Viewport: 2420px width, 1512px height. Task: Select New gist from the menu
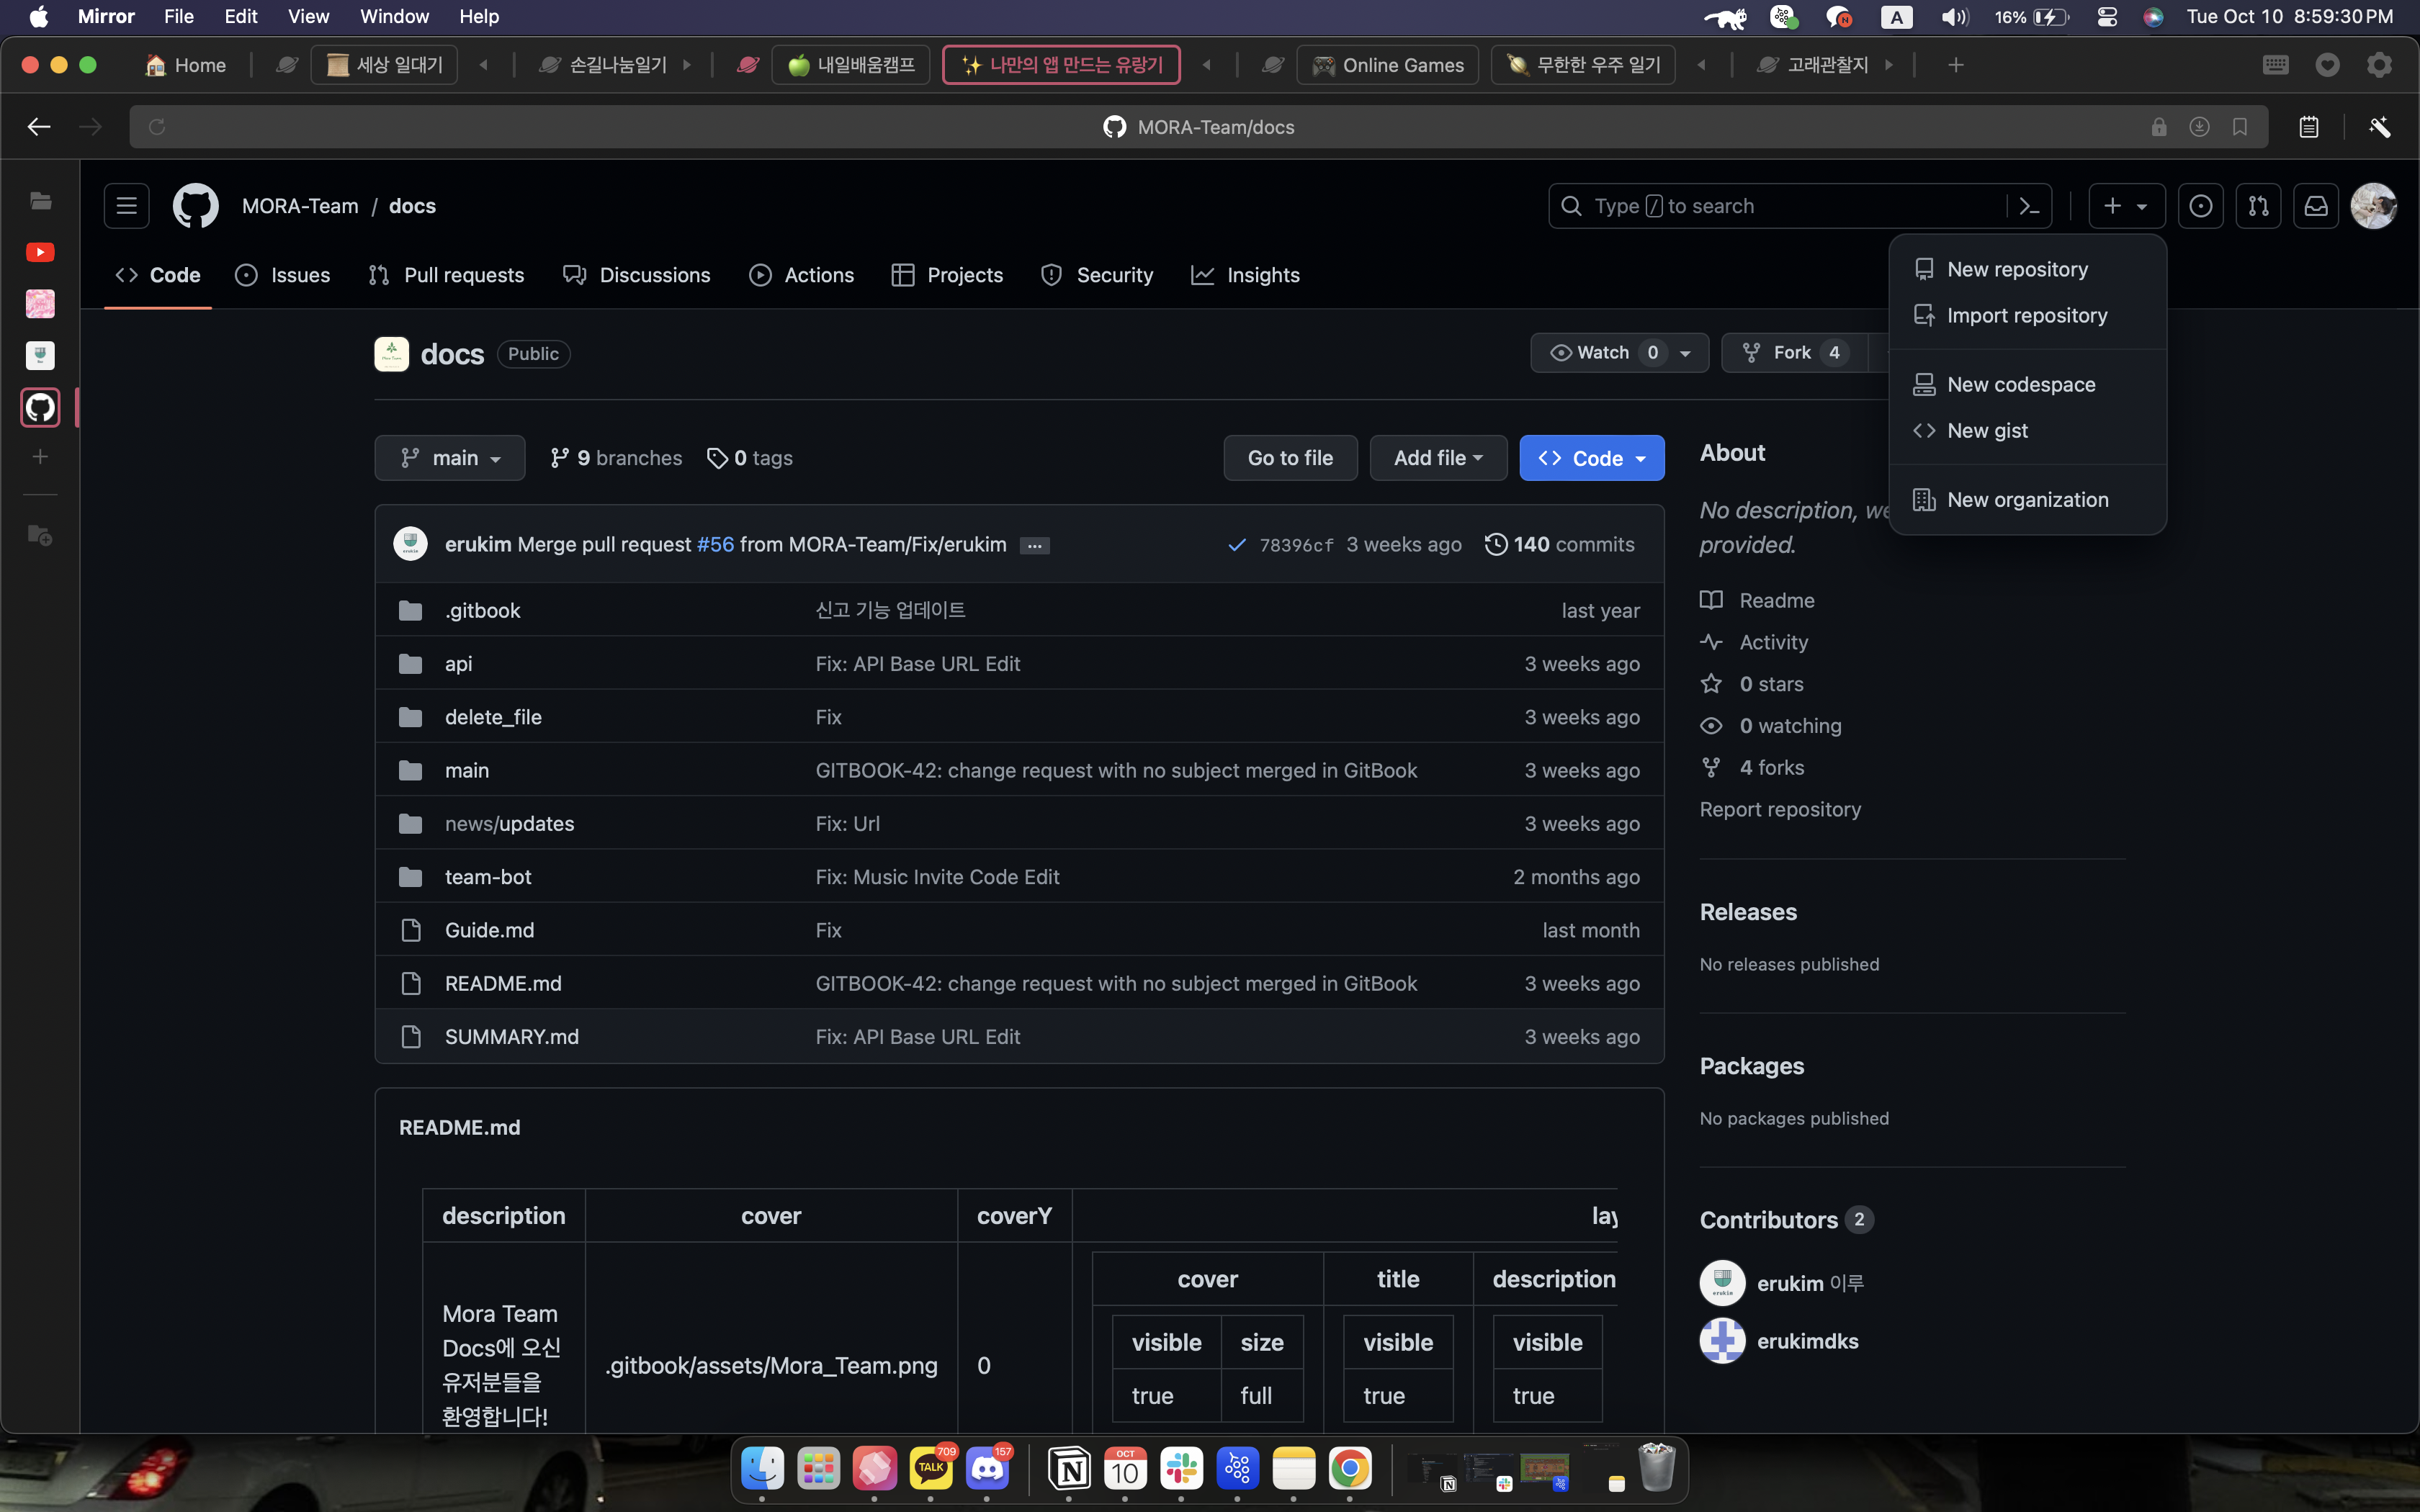coord(2027,430)
